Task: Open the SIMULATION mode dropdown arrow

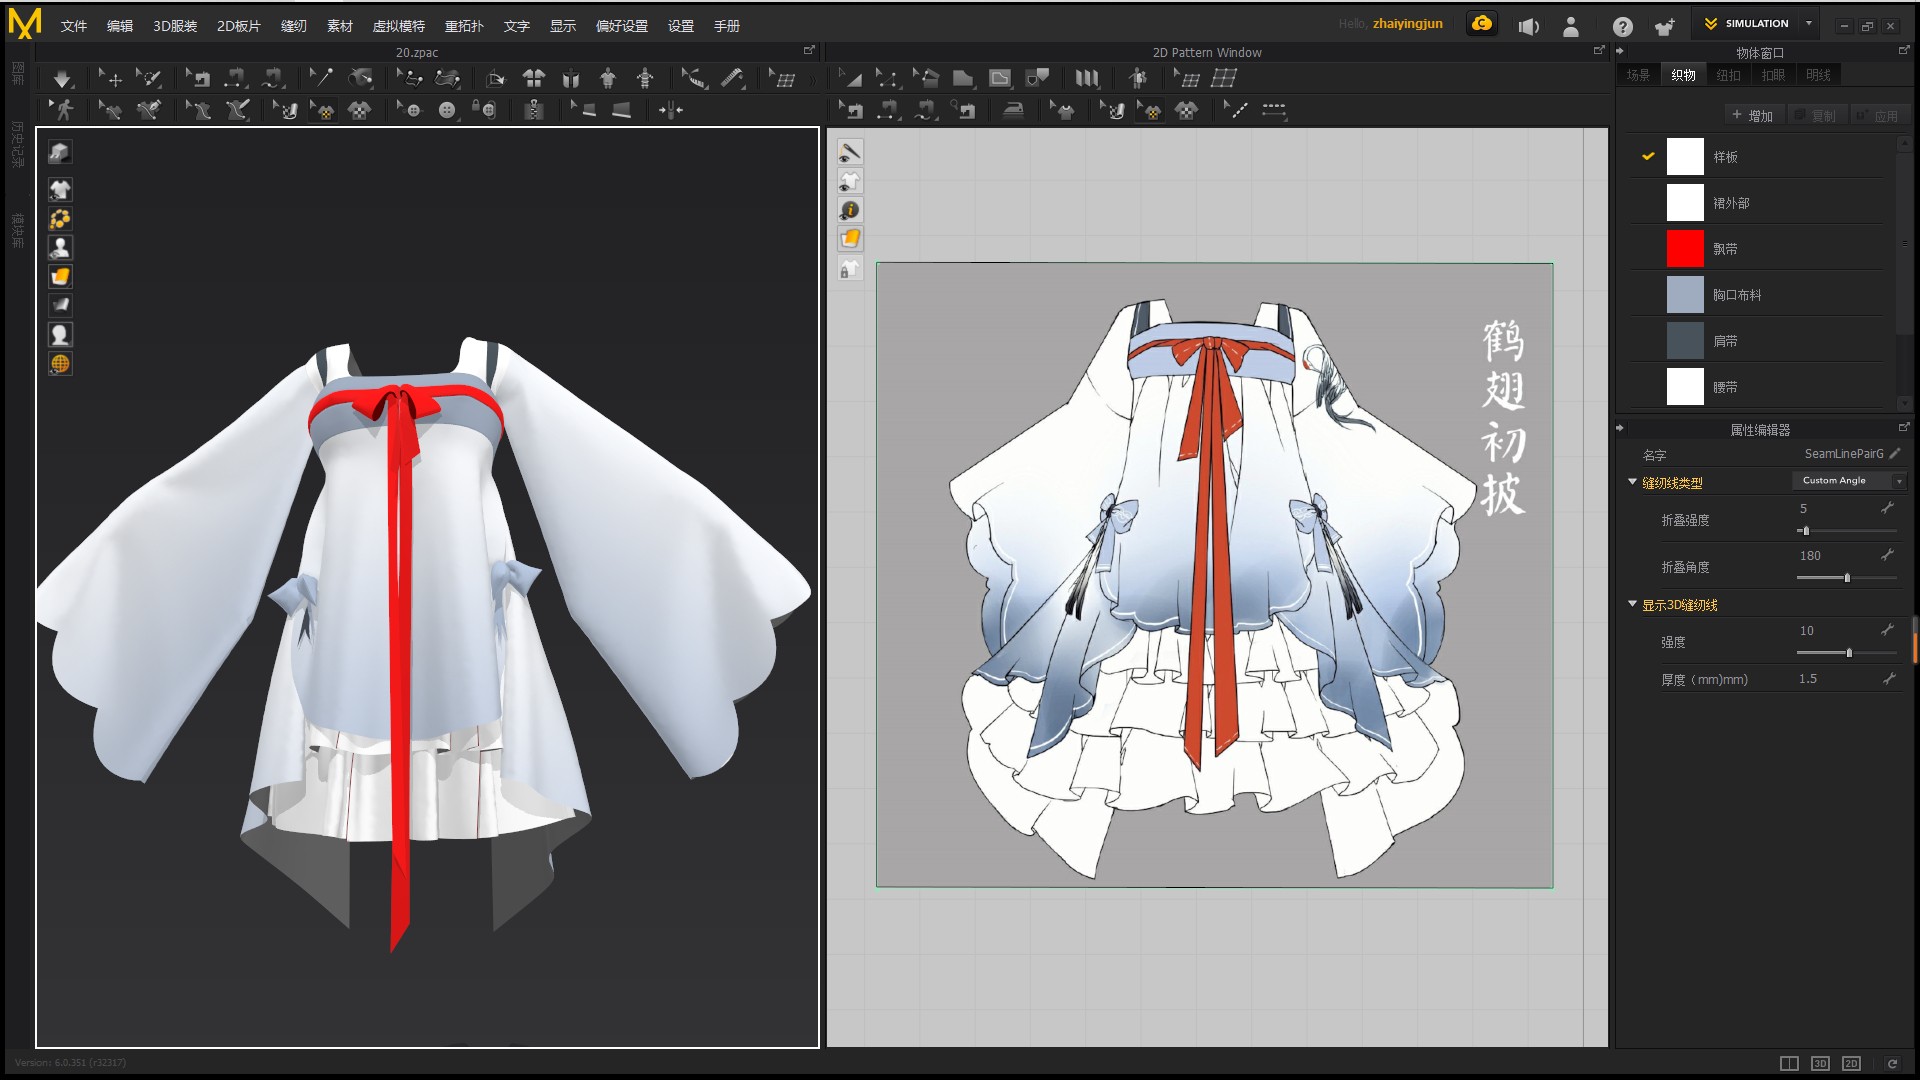Action: point(1808,23)
